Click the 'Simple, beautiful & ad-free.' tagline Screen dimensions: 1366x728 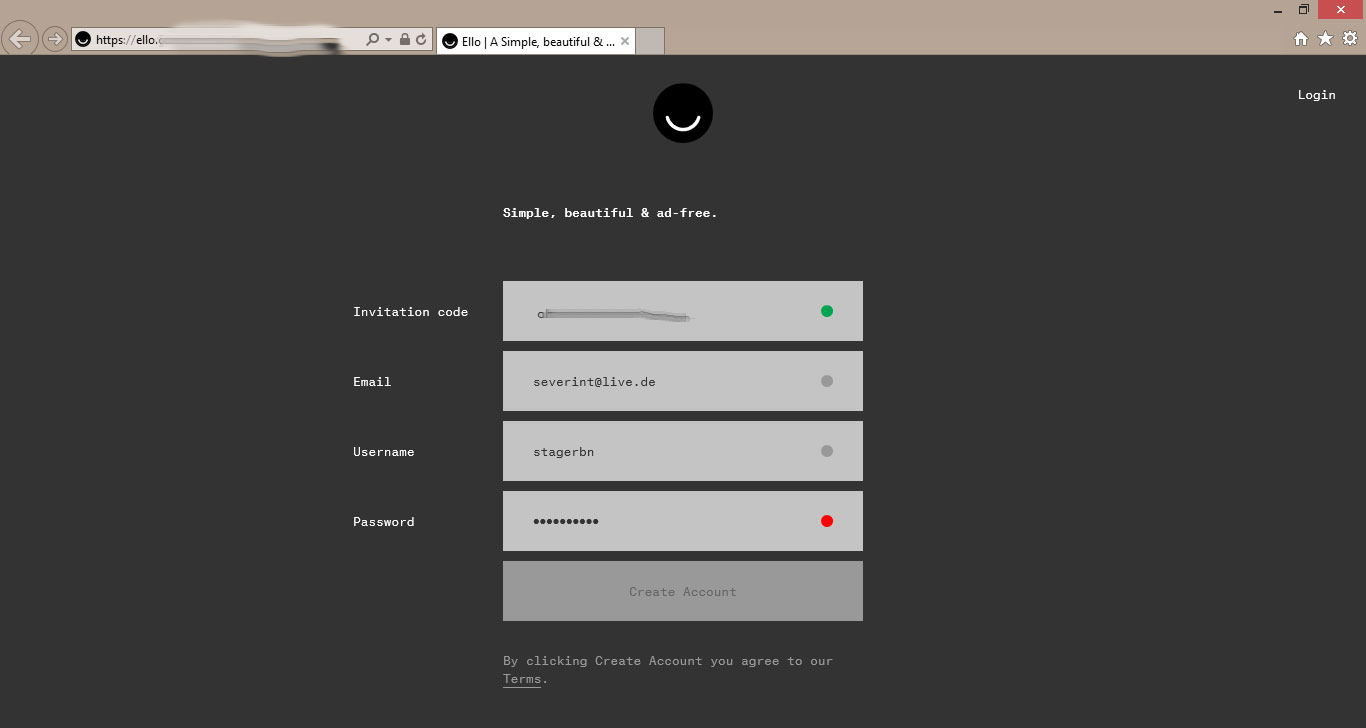click(x=610, y=213)
